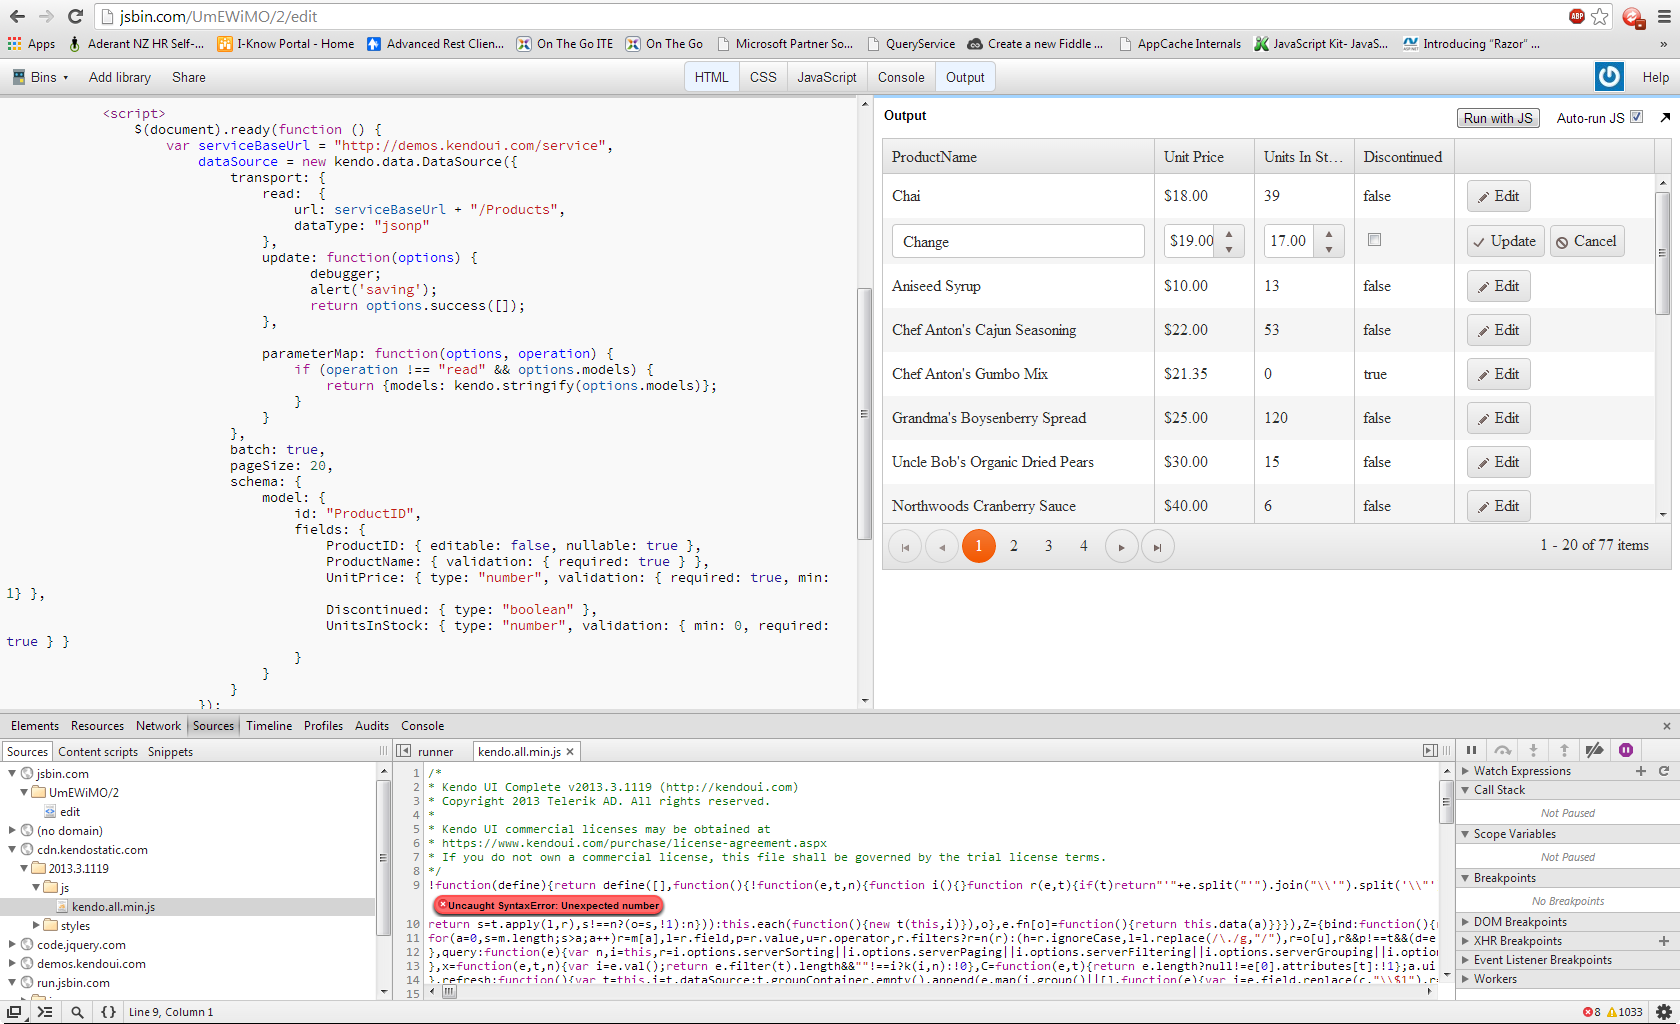Toggle the Auto-run JS checkbox
This screenshot has height=1024, width=1680.
pos(1636,117)
